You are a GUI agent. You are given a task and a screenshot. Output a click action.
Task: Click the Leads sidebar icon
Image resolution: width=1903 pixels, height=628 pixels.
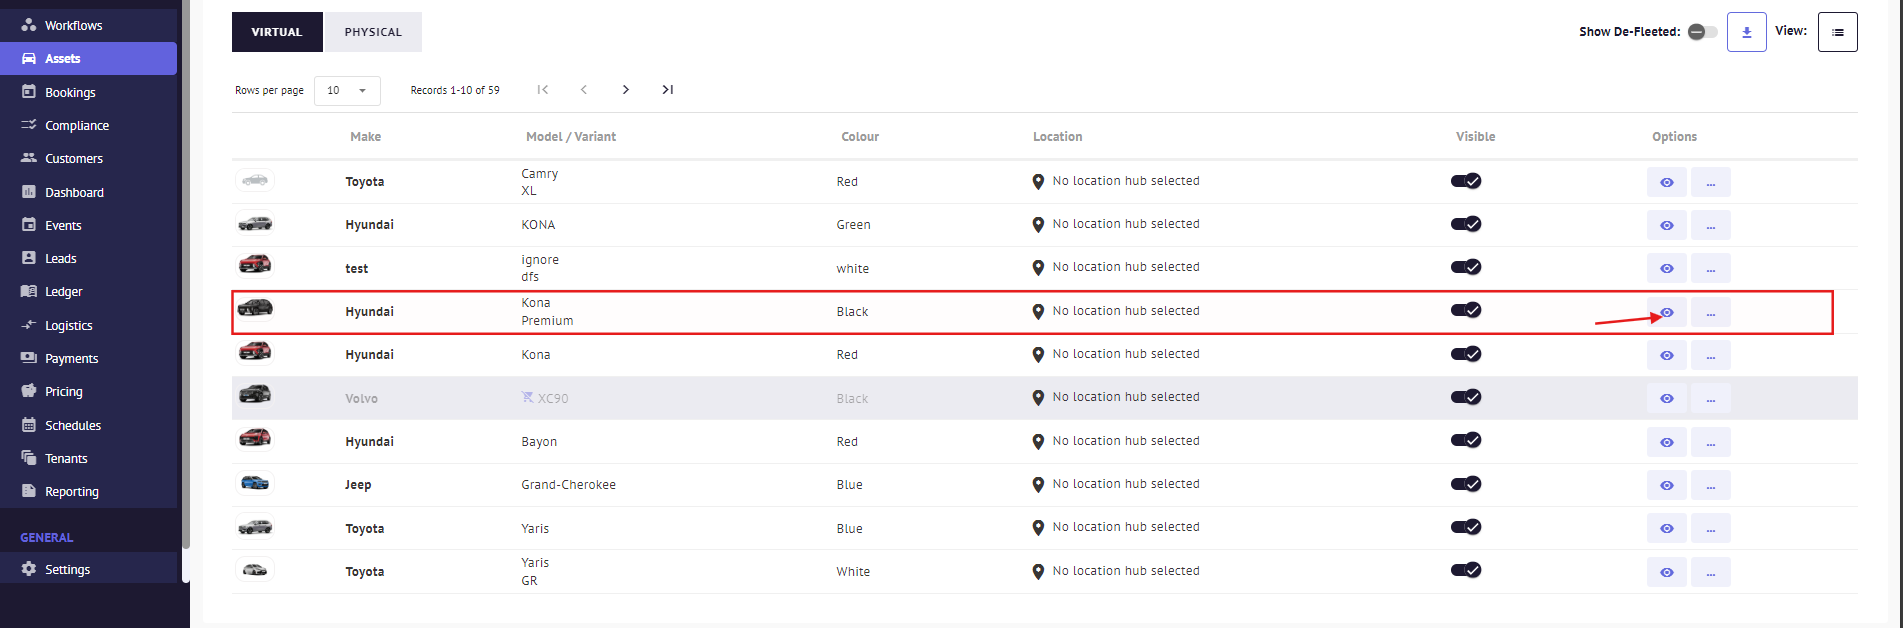(x=29, y=258)
